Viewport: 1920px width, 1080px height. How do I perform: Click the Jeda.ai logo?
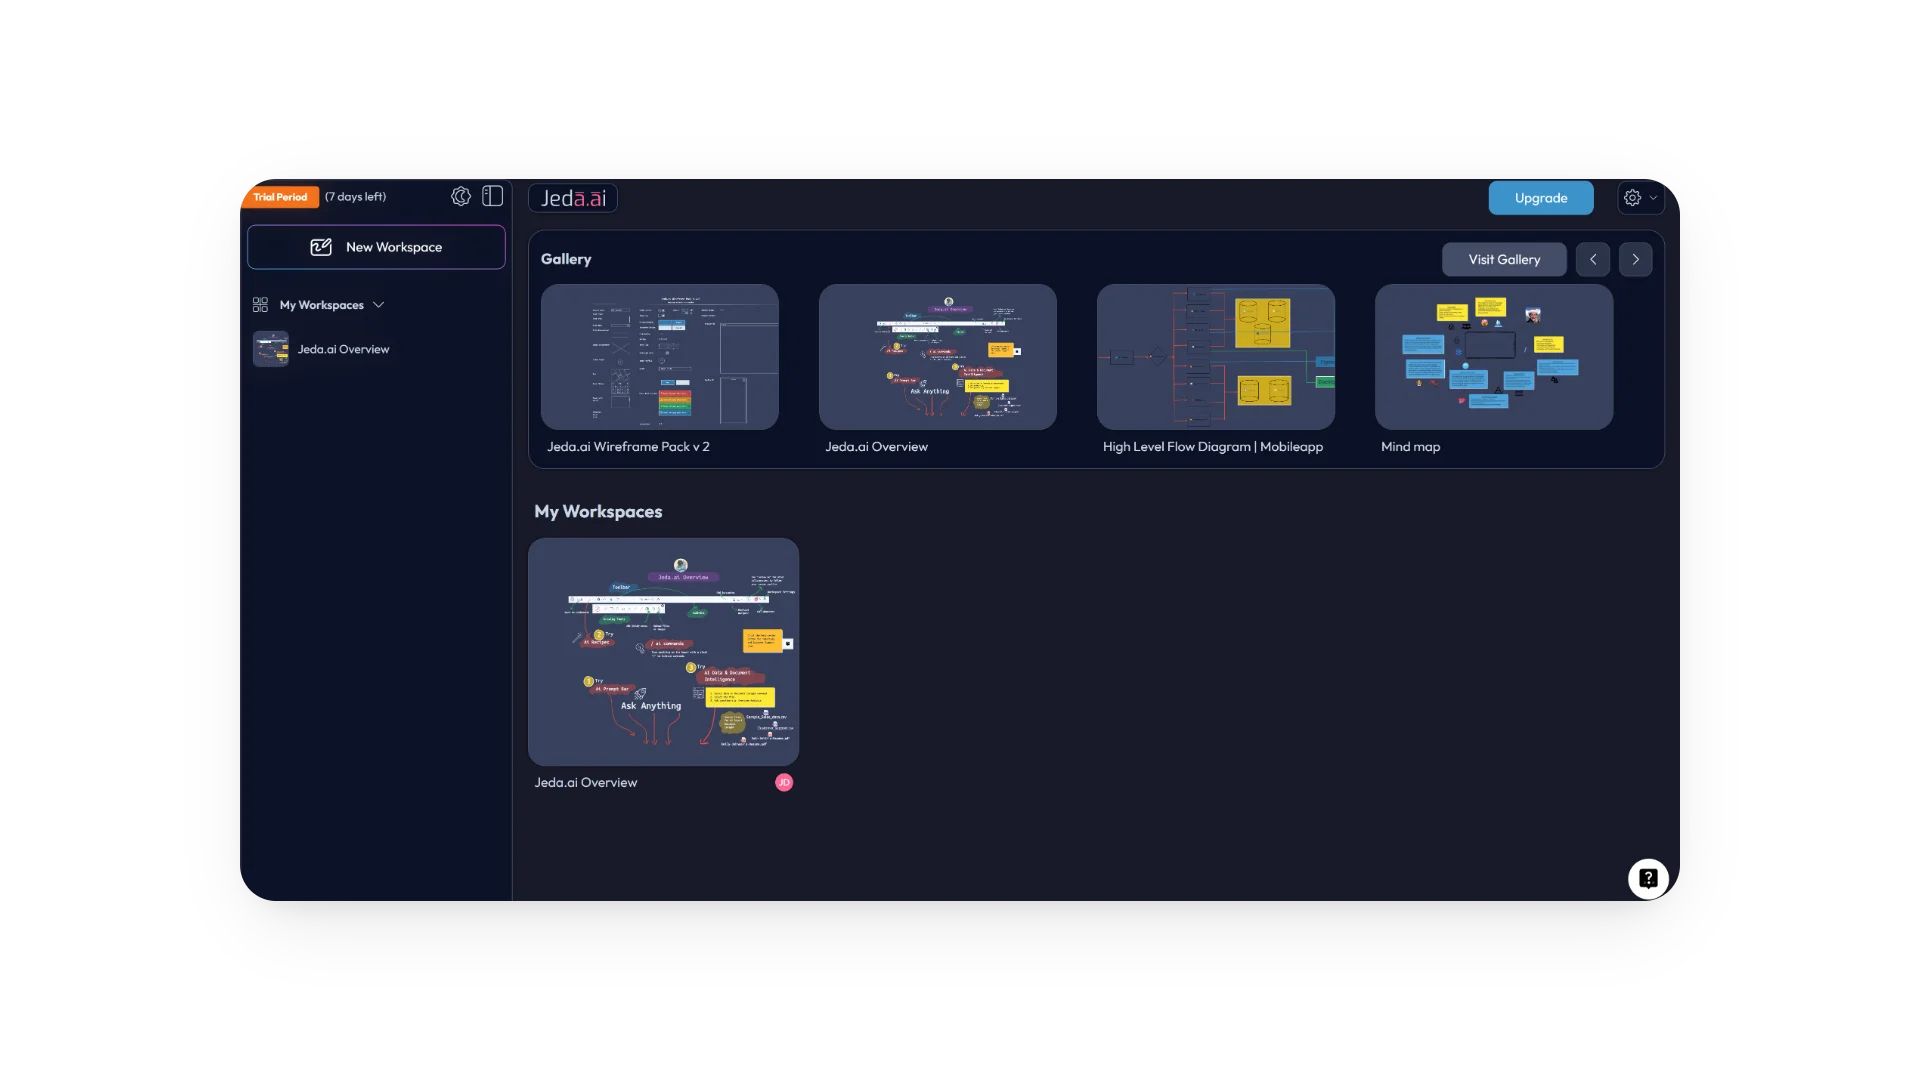pos(573,198)
